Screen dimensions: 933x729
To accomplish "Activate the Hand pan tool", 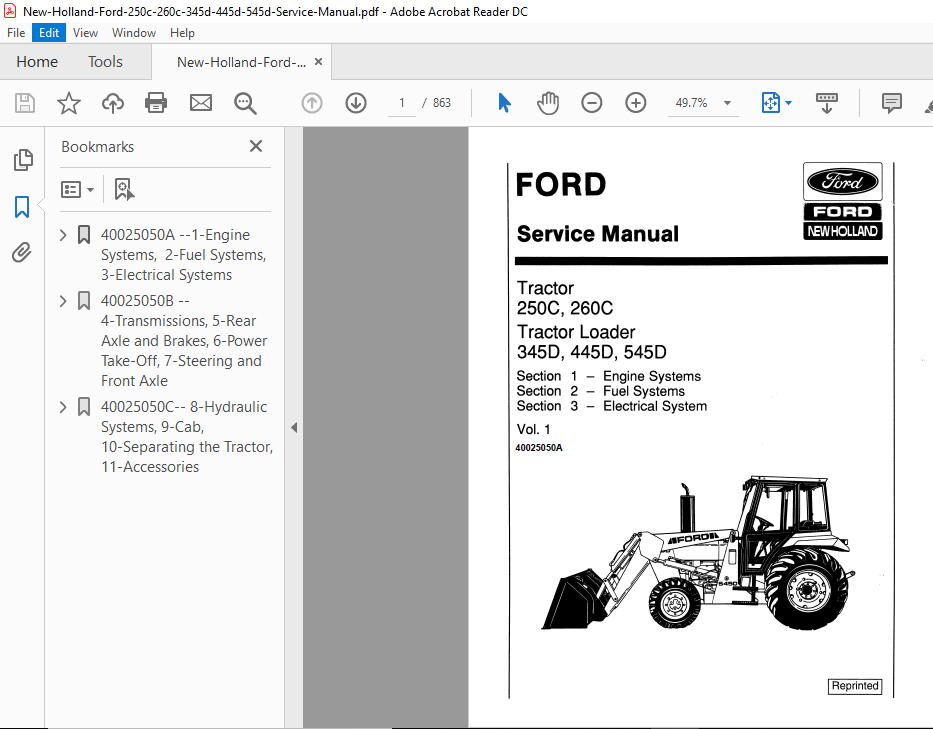I will [x=547, y=103].
